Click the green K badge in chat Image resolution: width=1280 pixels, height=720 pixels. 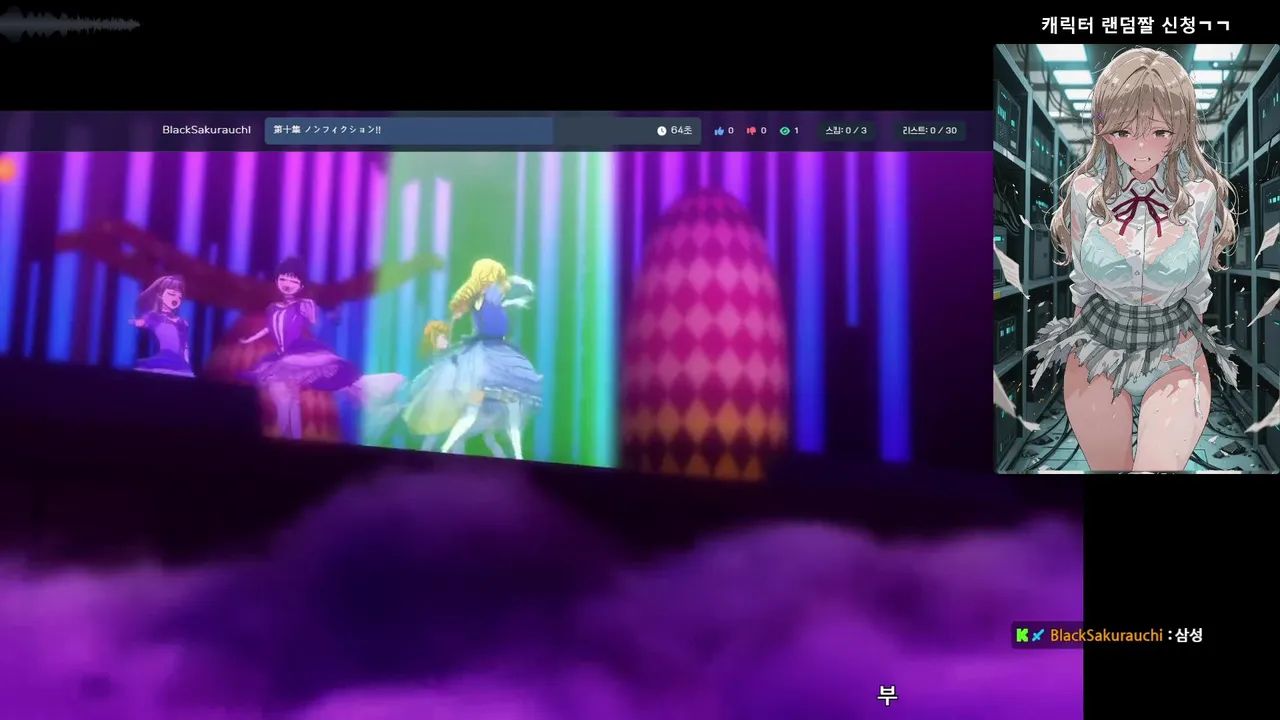(1022, 635)
